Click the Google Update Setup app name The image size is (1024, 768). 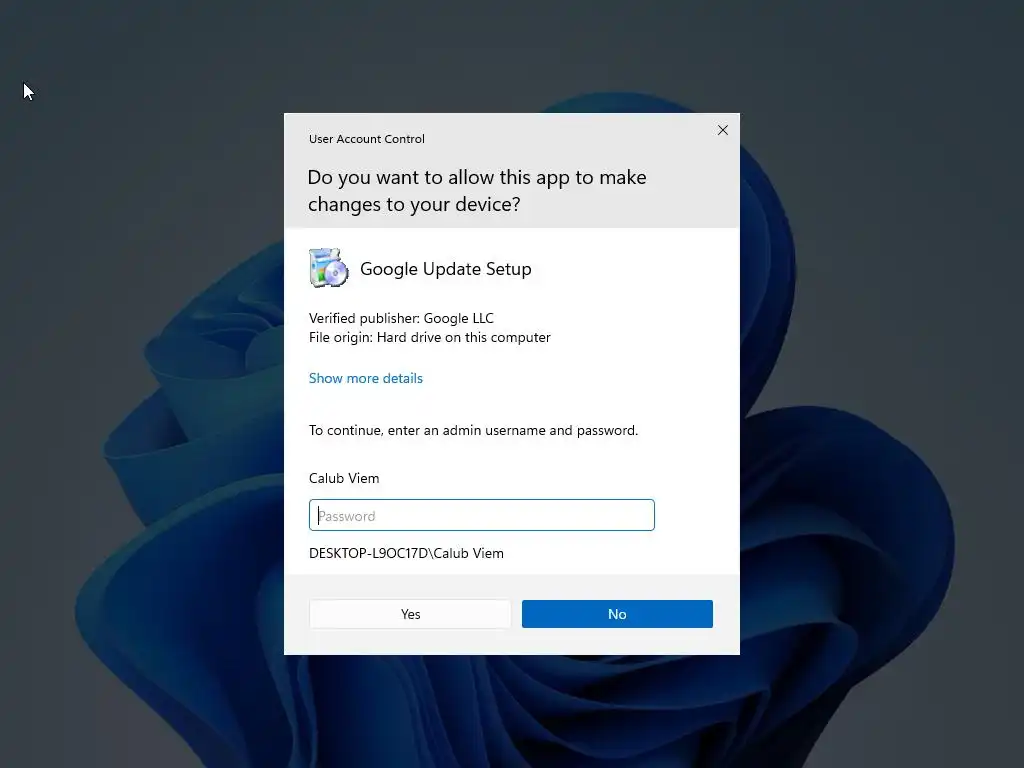tap(446, 269)
